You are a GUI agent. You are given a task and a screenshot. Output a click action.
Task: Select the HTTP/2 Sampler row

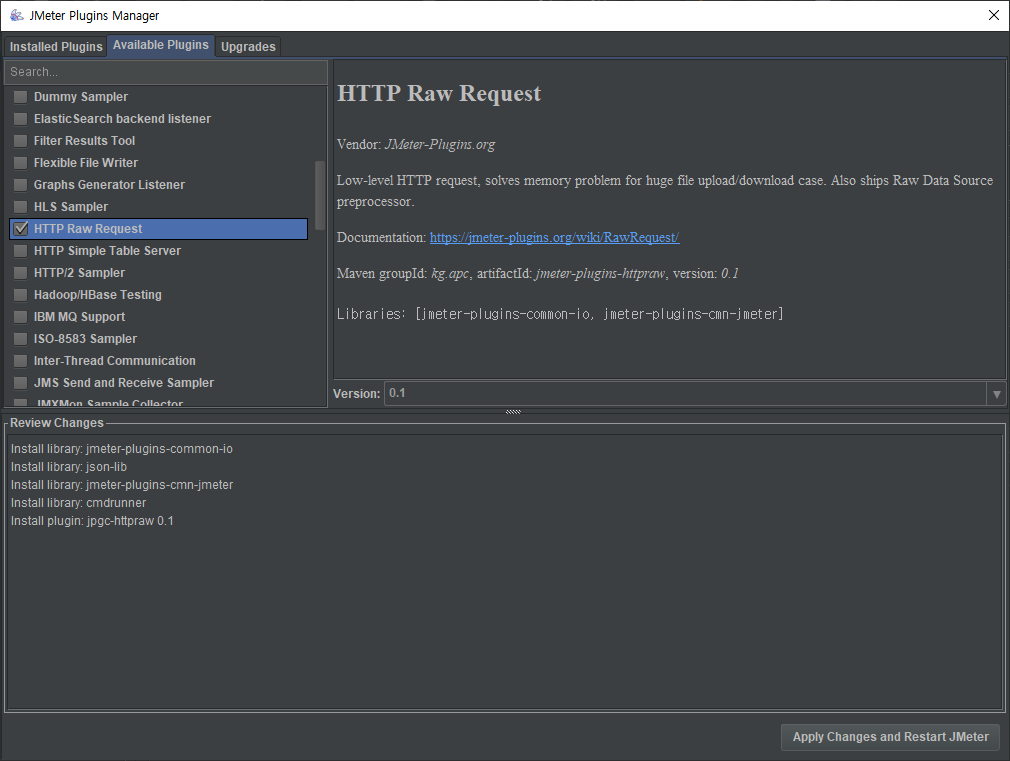[158, 273]
